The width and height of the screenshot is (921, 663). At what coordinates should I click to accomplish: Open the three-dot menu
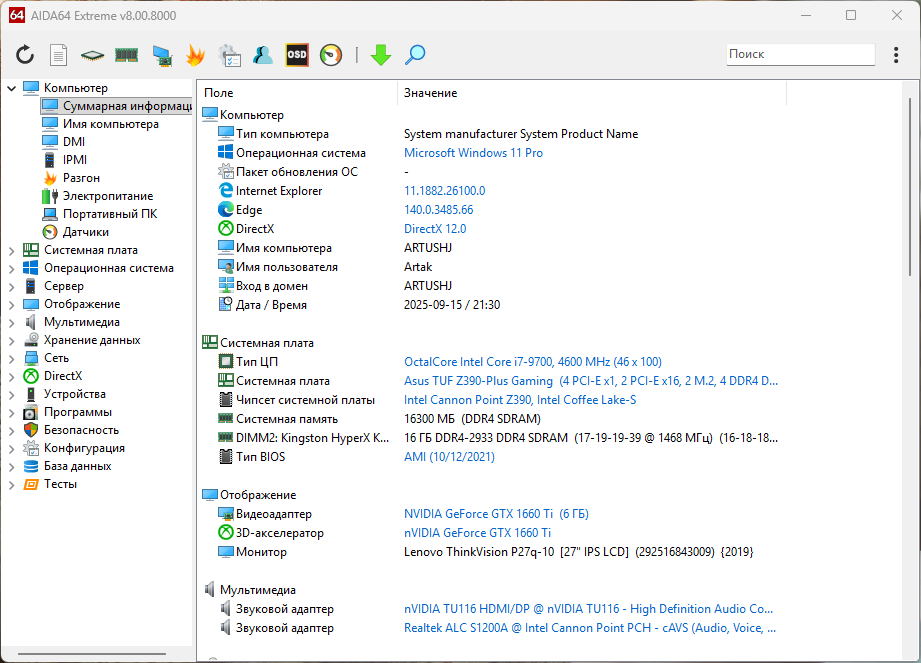click(x=896, y=55)
